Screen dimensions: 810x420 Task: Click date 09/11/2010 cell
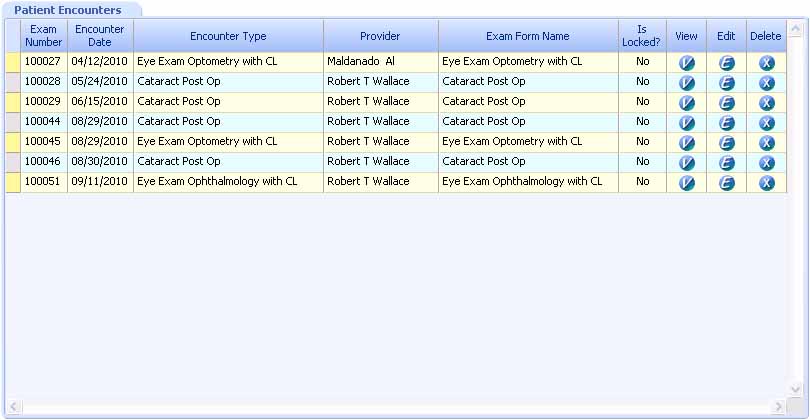coord(100,181)
